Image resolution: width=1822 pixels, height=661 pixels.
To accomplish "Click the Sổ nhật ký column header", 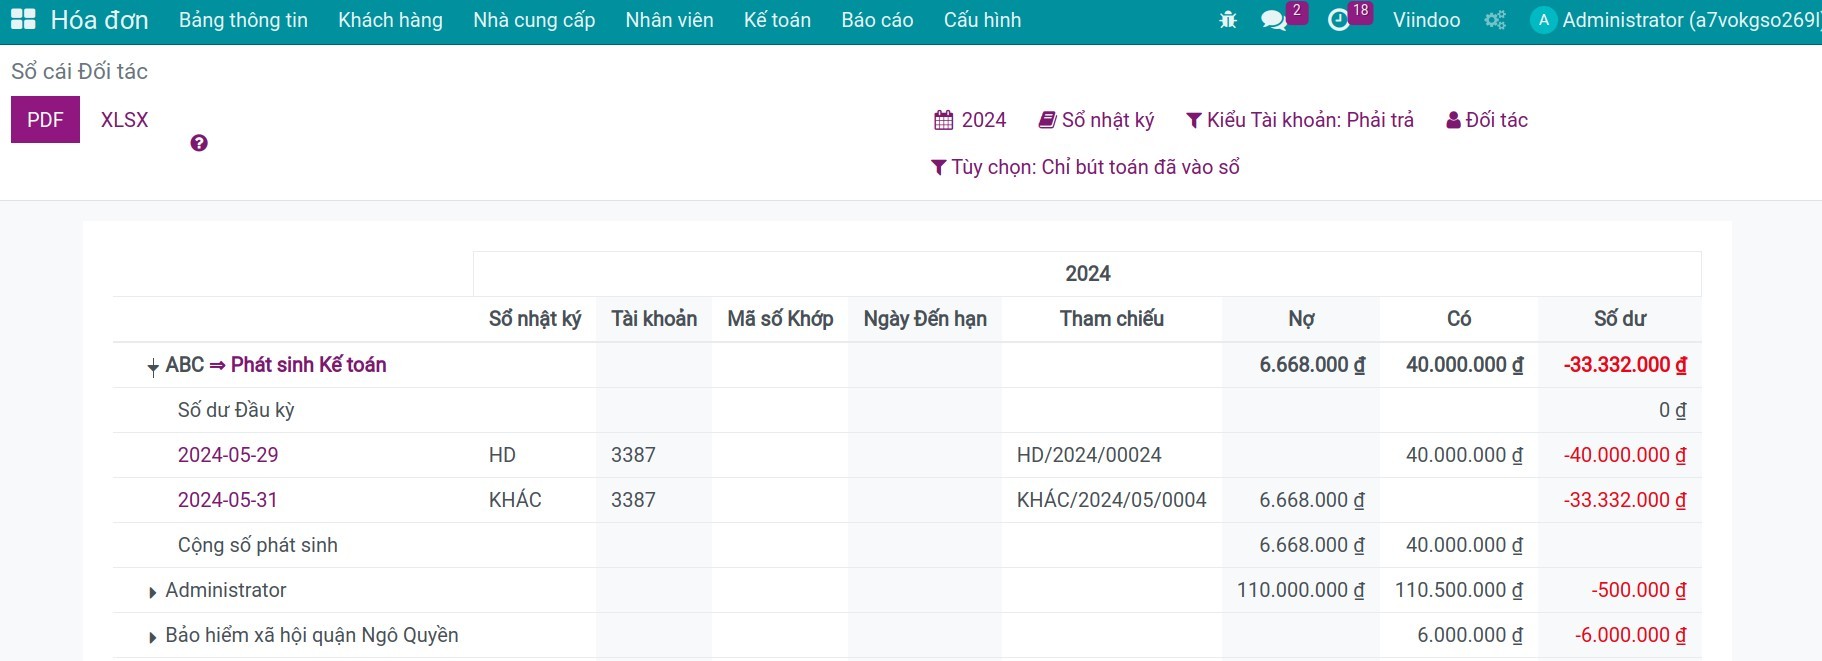I will pyautogui.click(x=535, y=319).
